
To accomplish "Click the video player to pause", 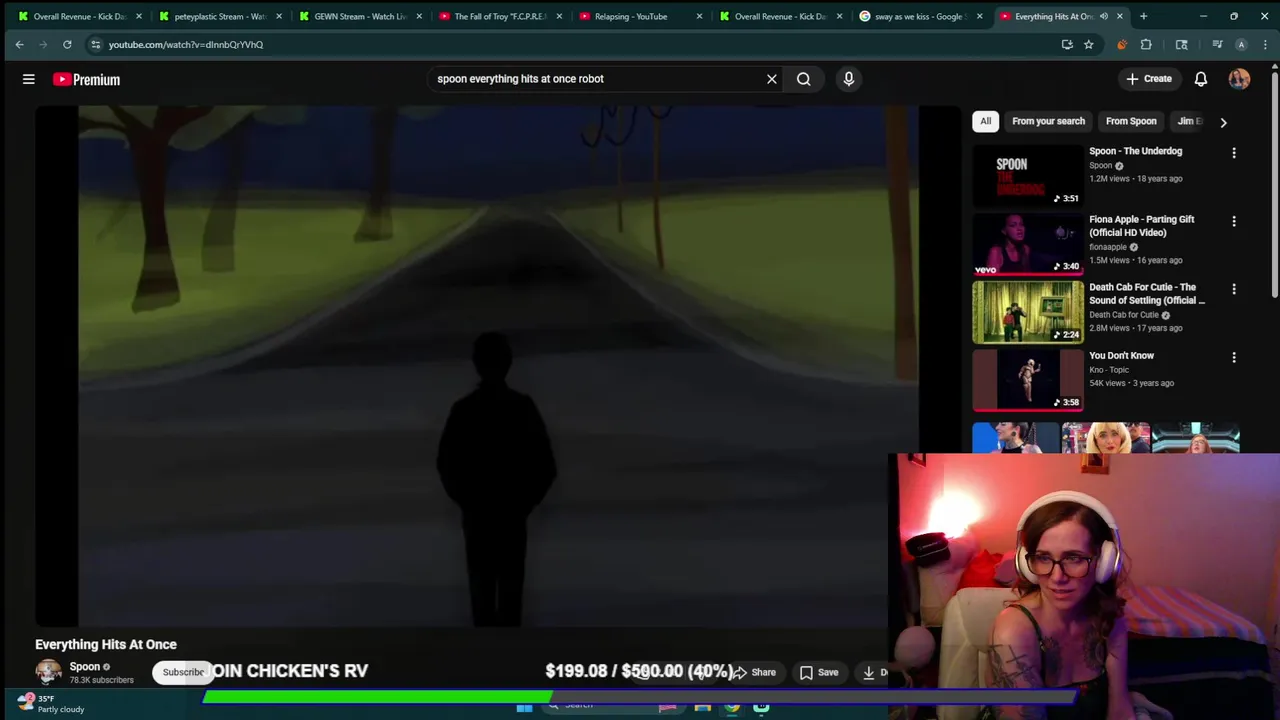I will click(498, 365).
